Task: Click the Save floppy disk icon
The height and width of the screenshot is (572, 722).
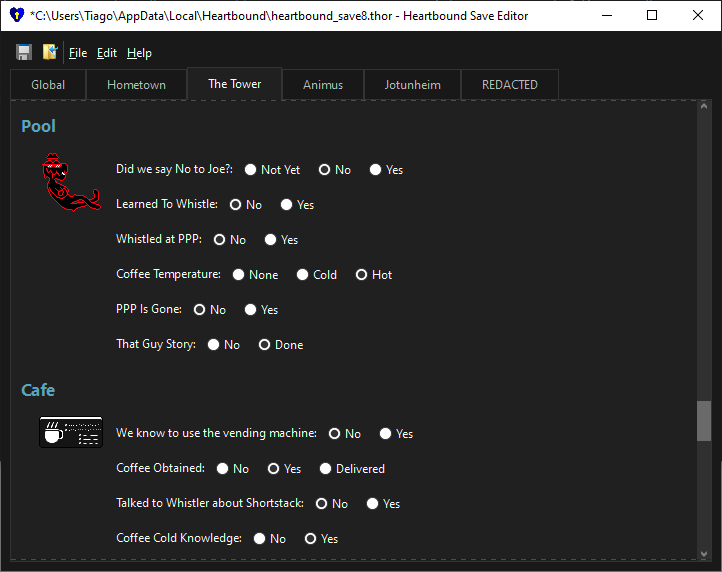Action: tap(24, 52)
